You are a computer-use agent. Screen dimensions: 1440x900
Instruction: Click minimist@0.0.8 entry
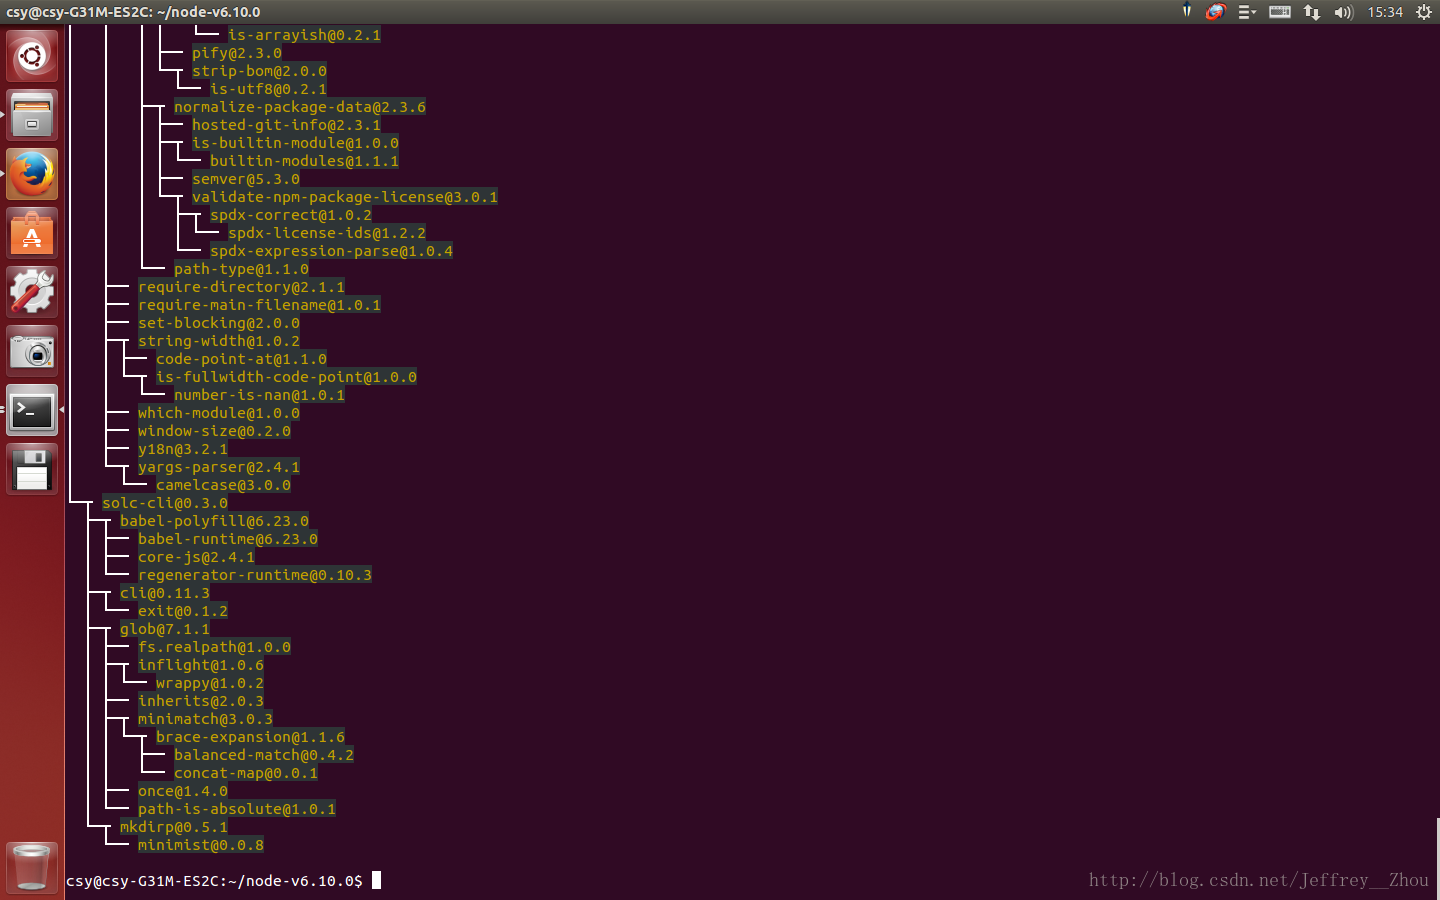[201, 845]
